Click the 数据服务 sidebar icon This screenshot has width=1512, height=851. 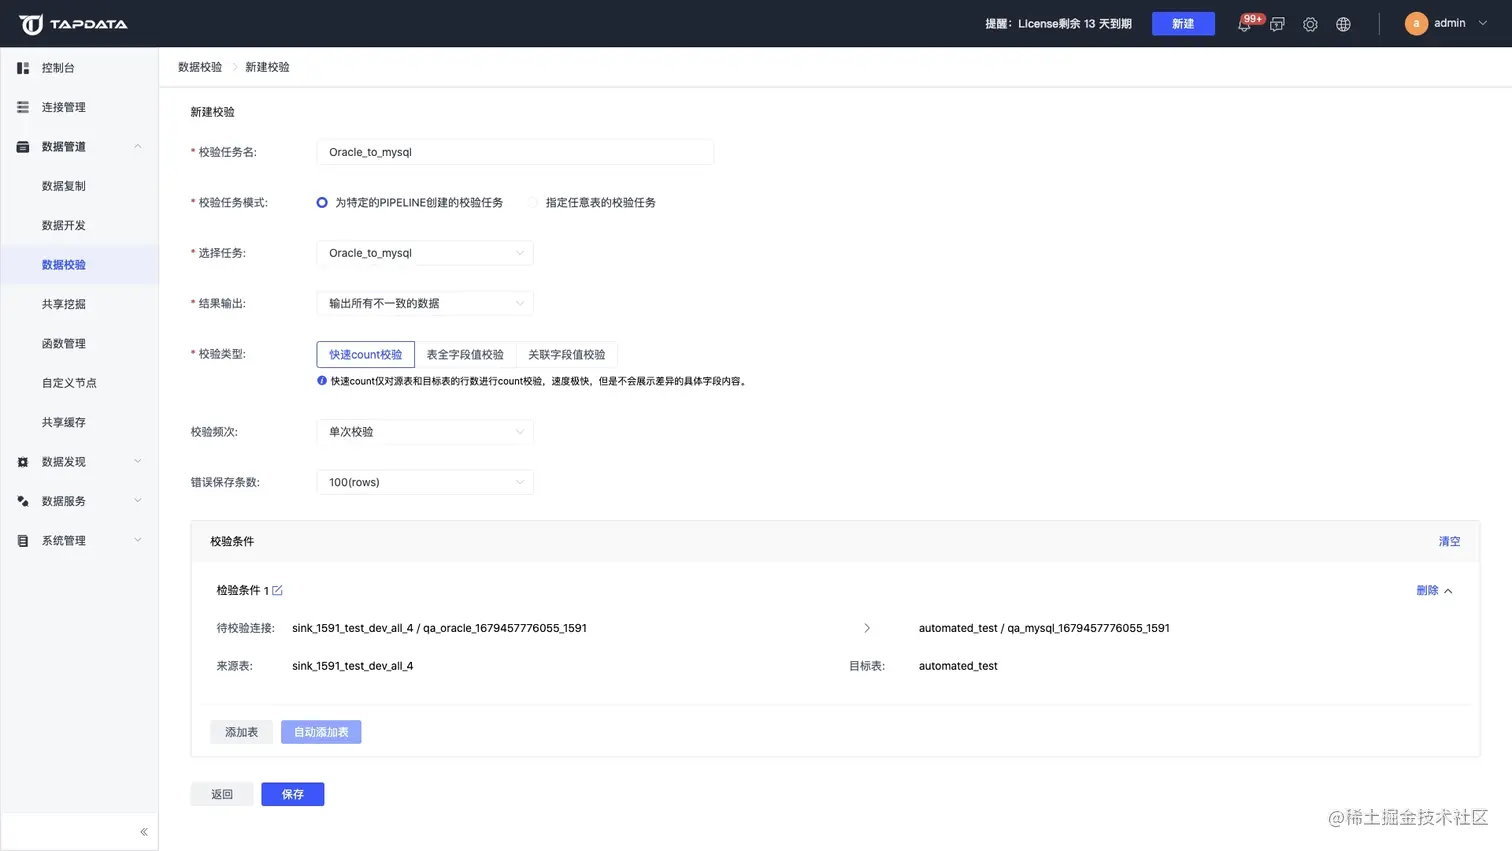[x=23, y=501]
